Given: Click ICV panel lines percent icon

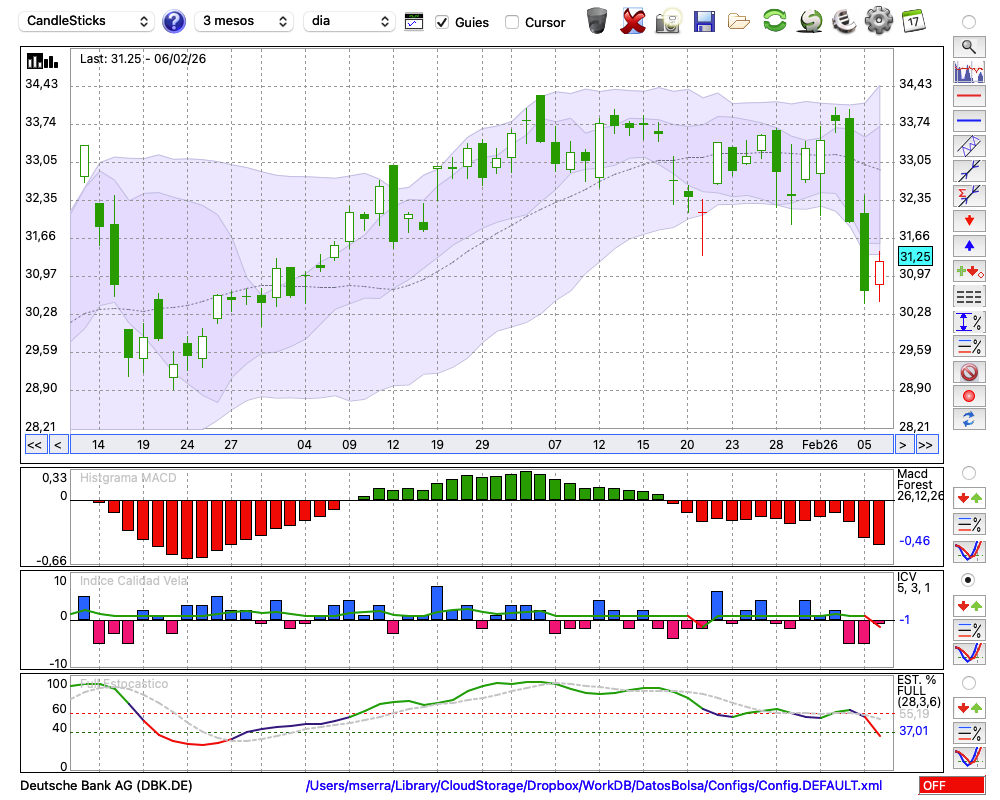Looking at the screenshot, I should coord(969,630).
